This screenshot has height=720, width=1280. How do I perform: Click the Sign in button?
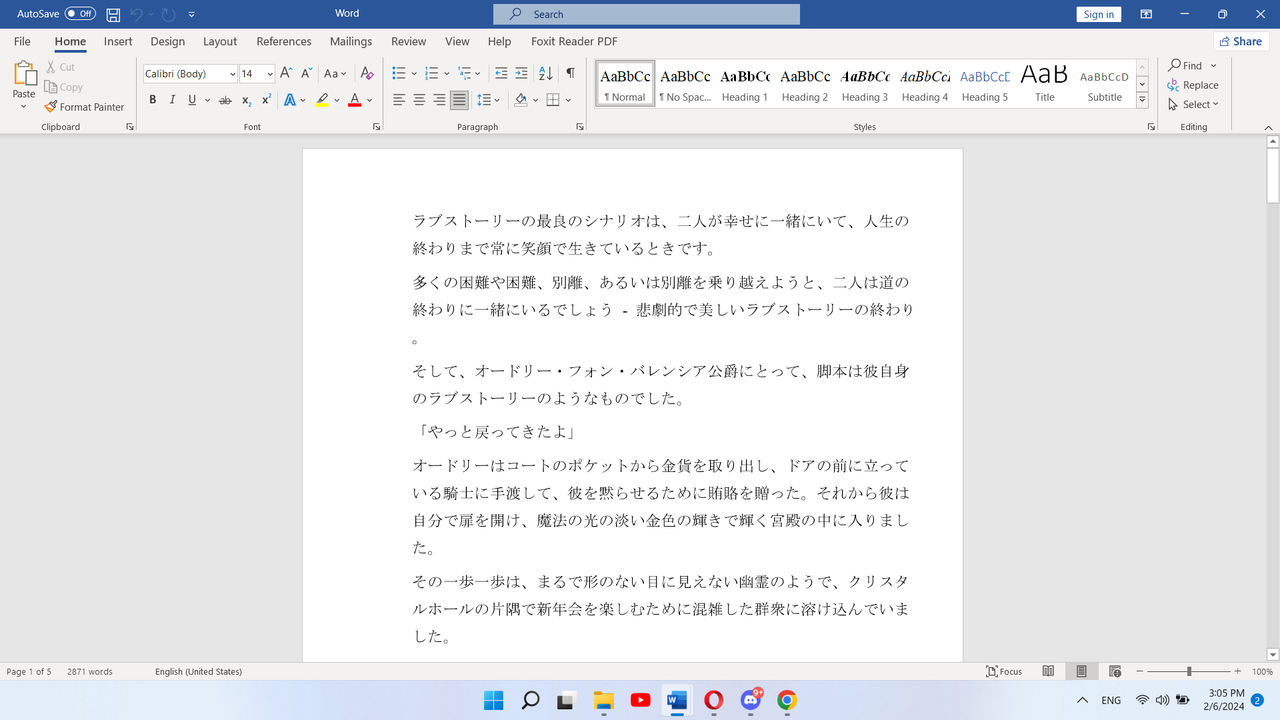click(1099, 14)
